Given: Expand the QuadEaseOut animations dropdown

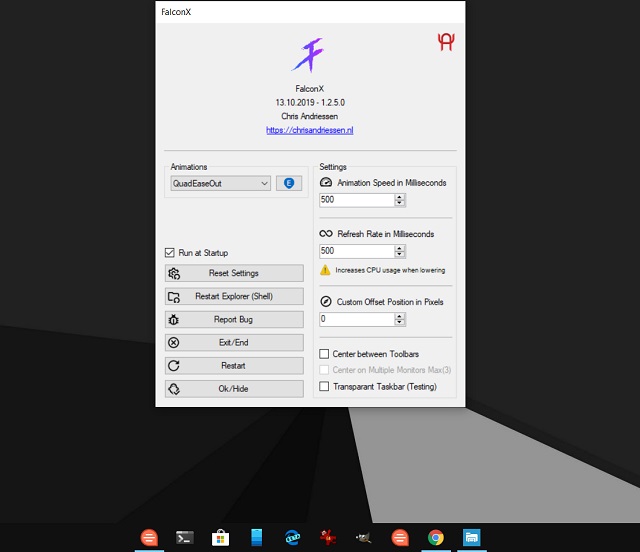Looking at the screenshot, I should click(x=264, y=184).
